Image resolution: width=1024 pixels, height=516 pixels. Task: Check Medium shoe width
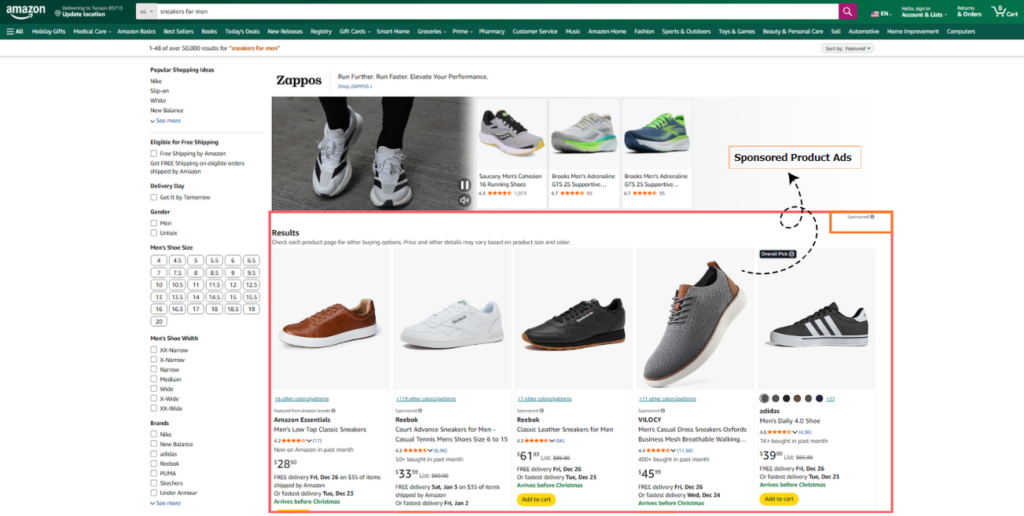click(x=154, y=379)
